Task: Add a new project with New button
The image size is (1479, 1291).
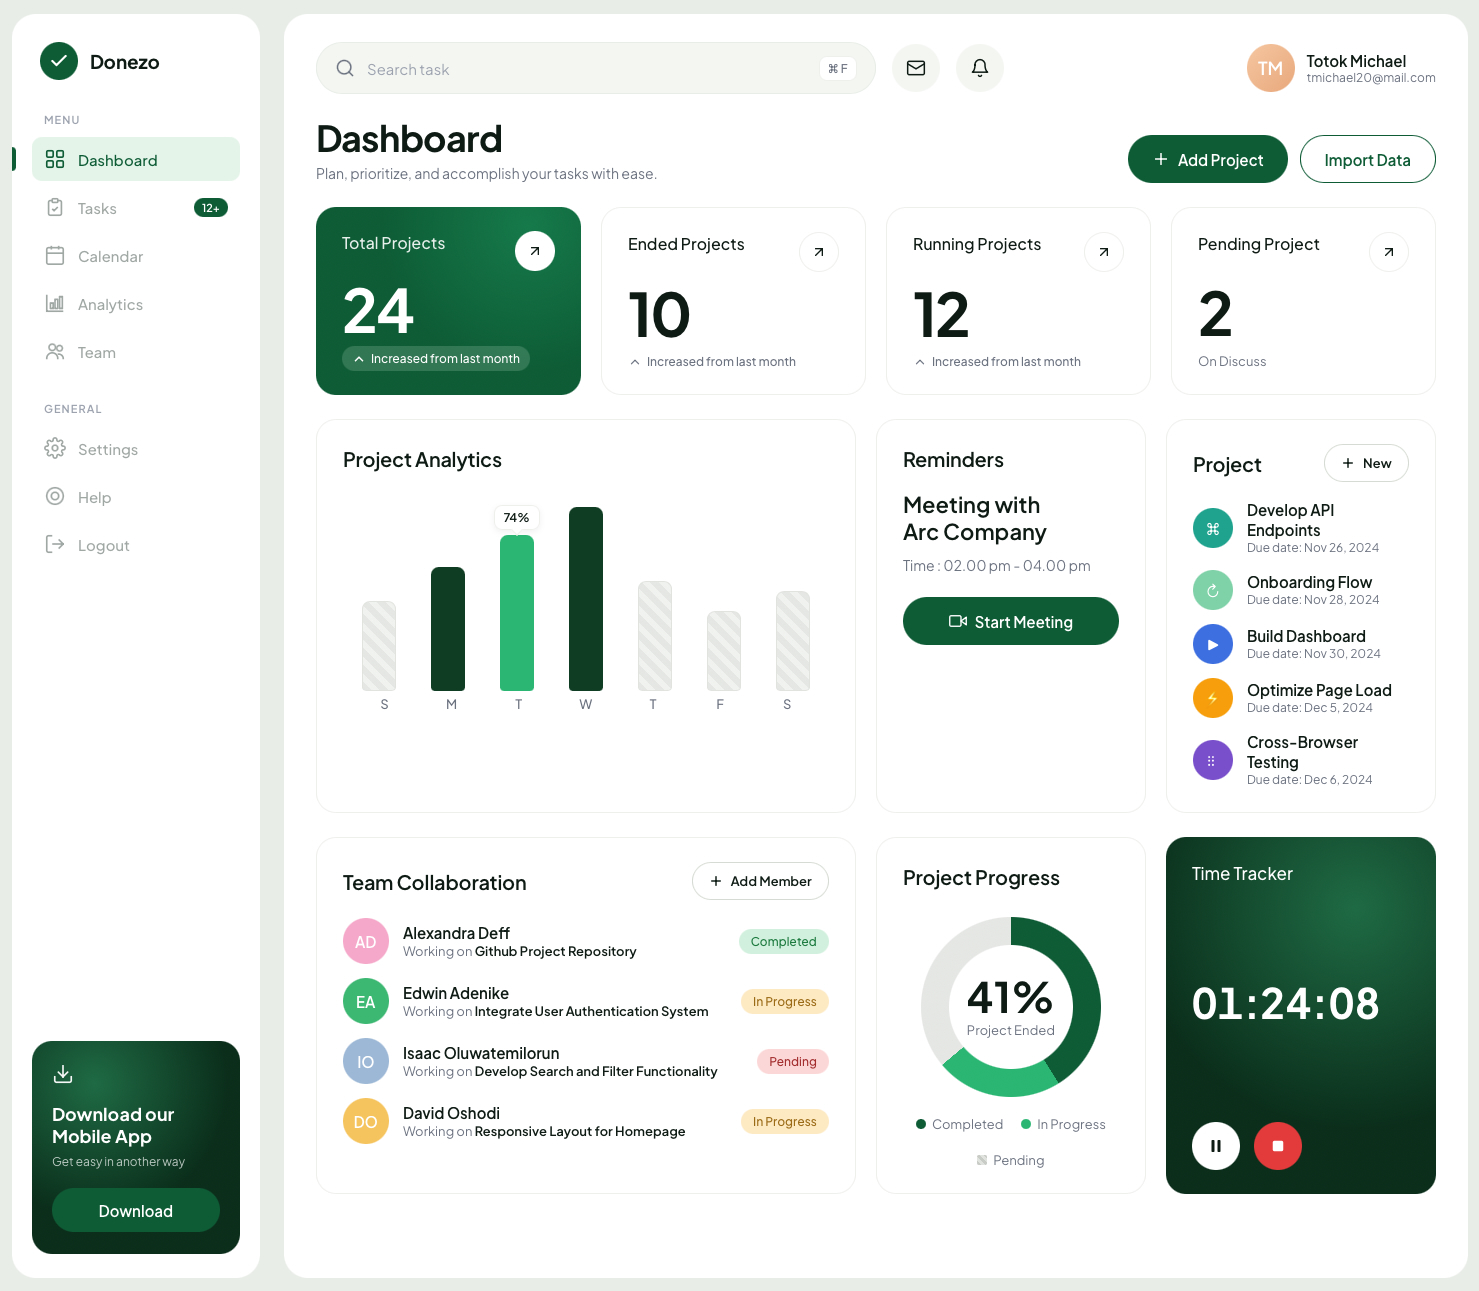Action: (x=1366, y=463)
